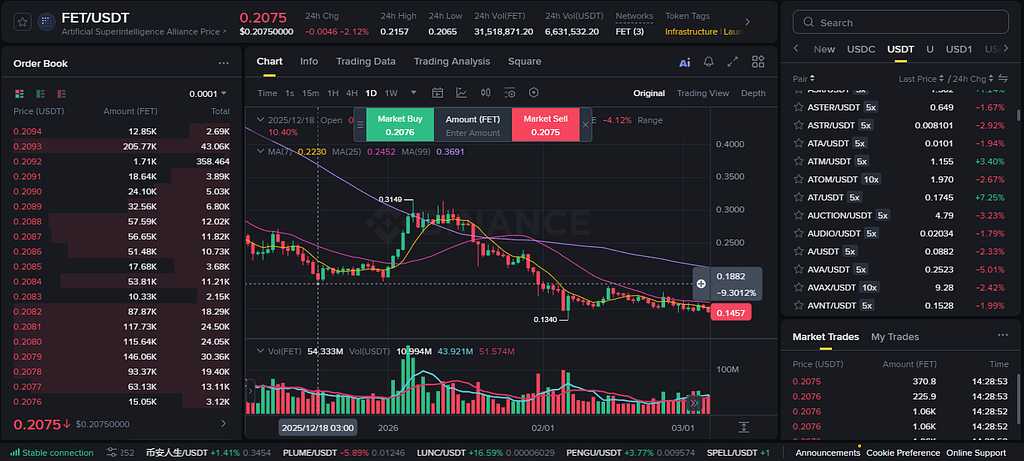Screen dimensions: 1024x461
Task: Open the go-to-date calendar icon
Action: 438,93
